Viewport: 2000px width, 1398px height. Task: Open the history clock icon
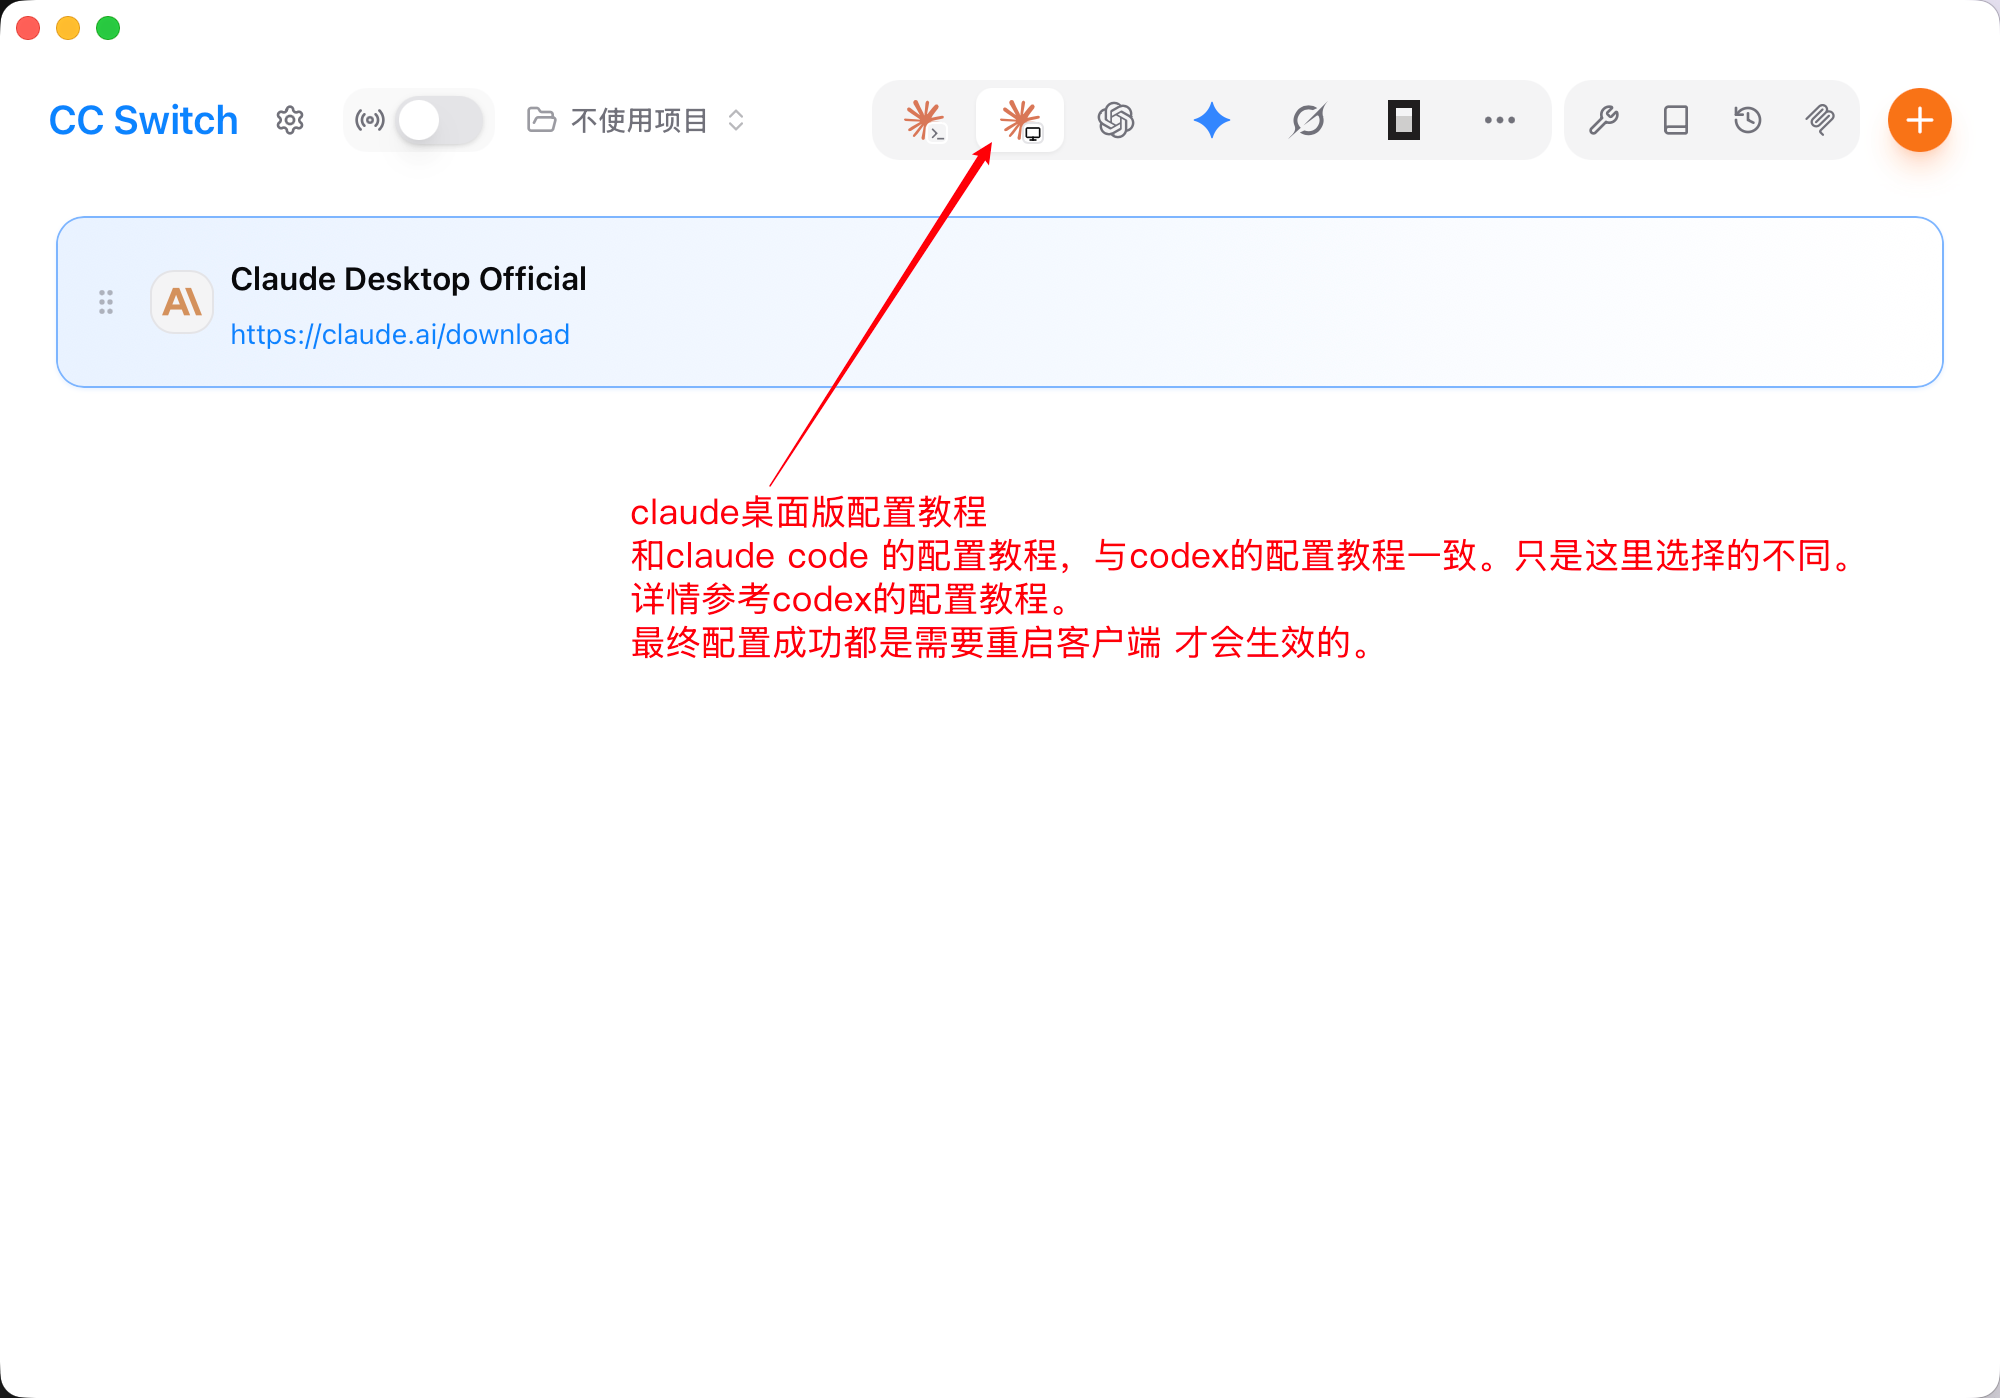click(x=1748, y=120)
